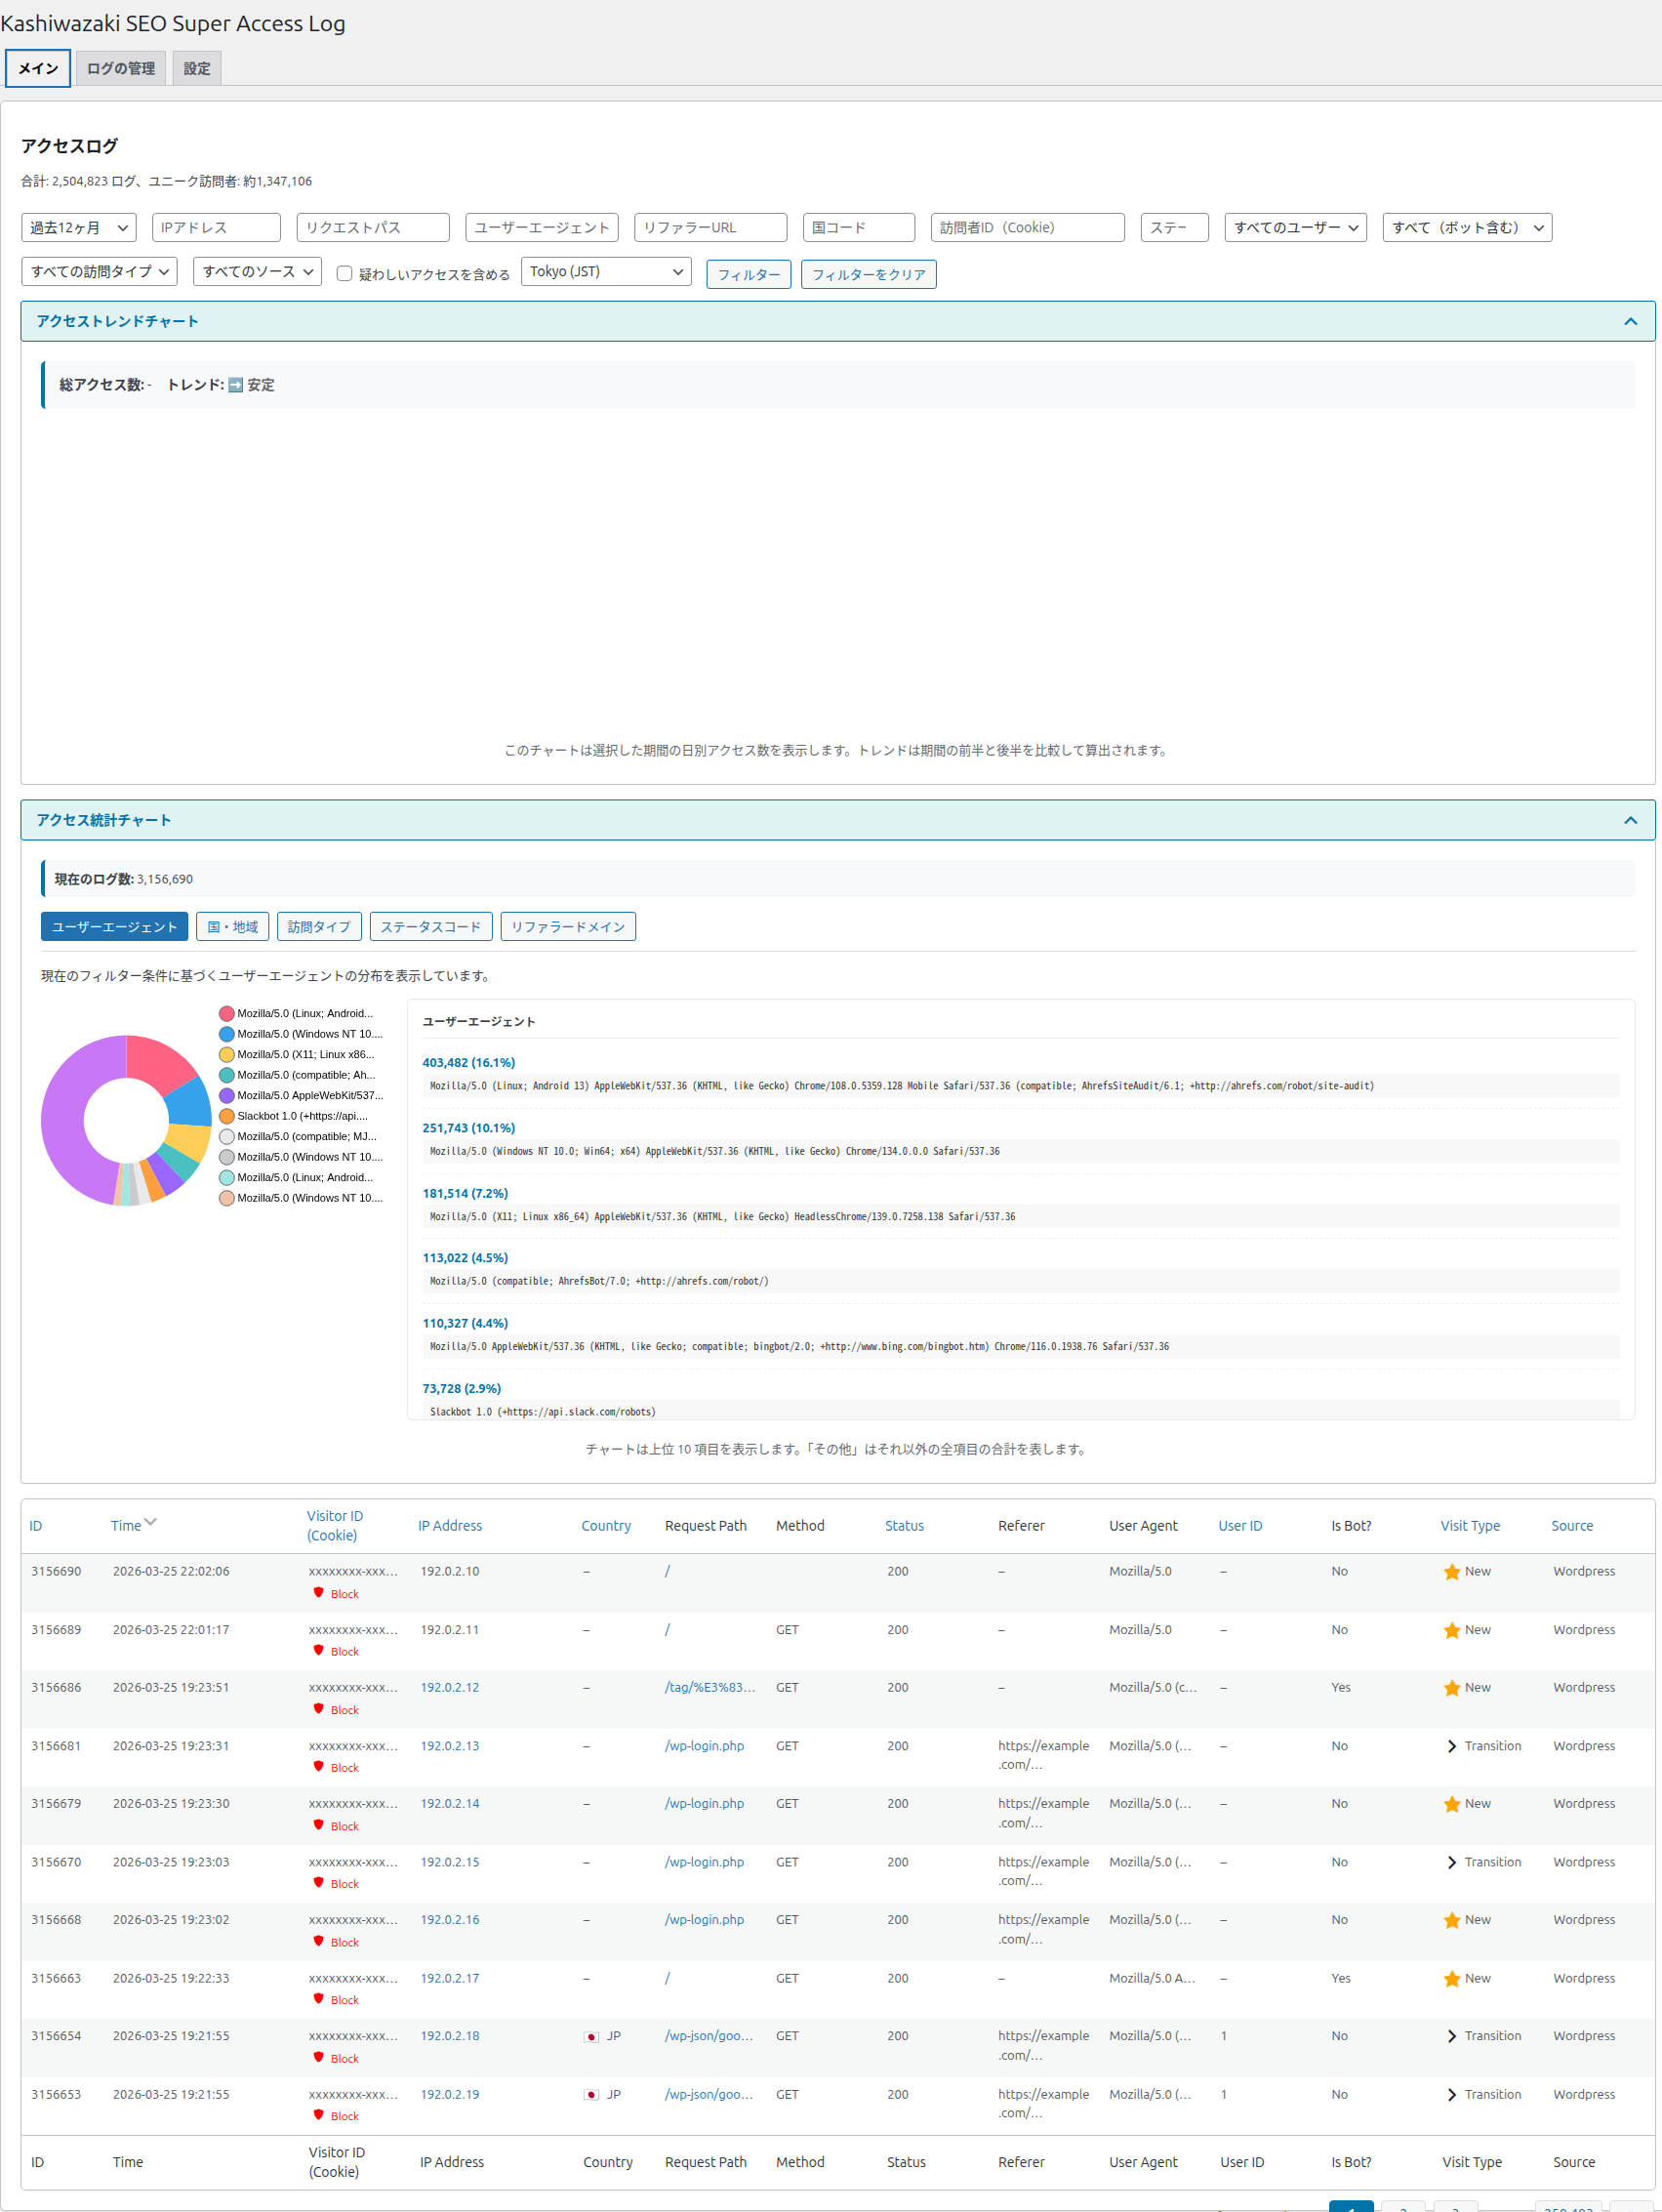Click the trend arrow icon next to 安定

[235, 385]
